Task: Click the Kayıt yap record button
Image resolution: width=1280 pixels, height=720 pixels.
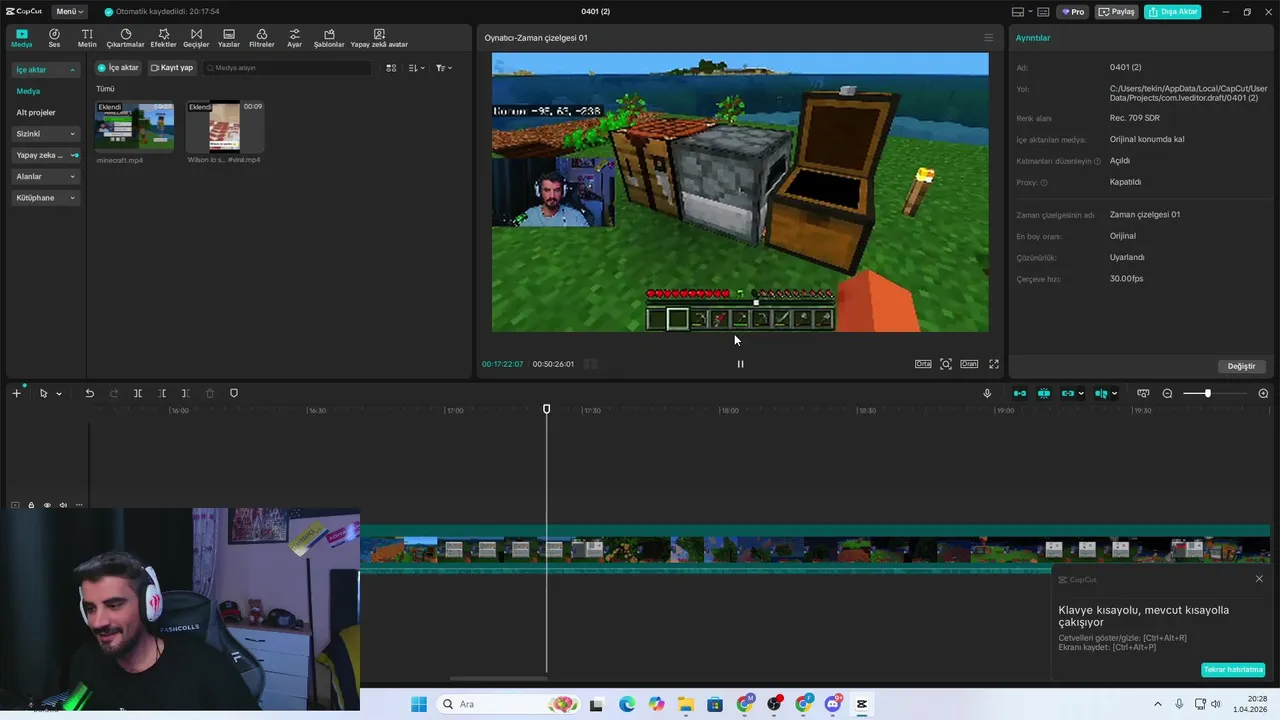Action: pyautogui.click(x=172, y=68)
